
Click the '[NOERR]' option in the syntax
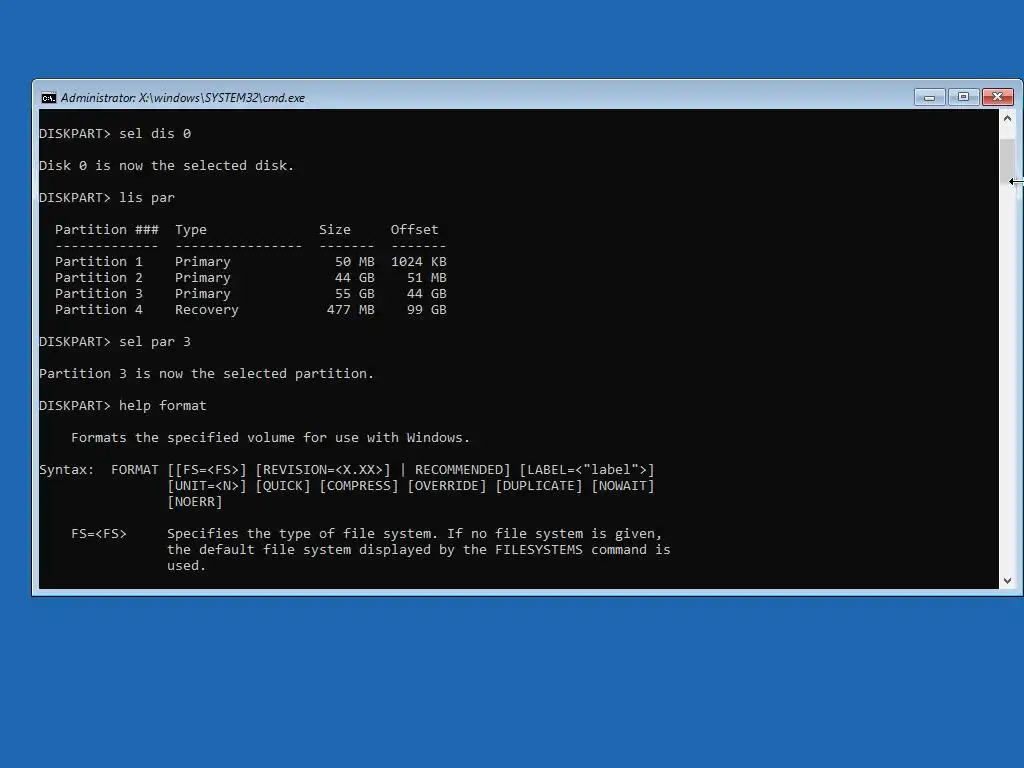195,502
